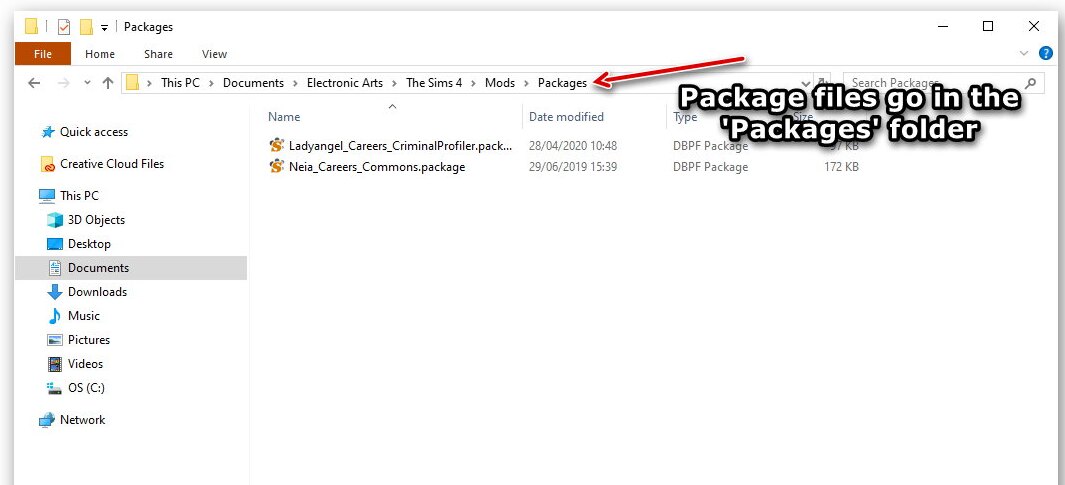Click the Properties checkmark quick access icon

(63, 27)
